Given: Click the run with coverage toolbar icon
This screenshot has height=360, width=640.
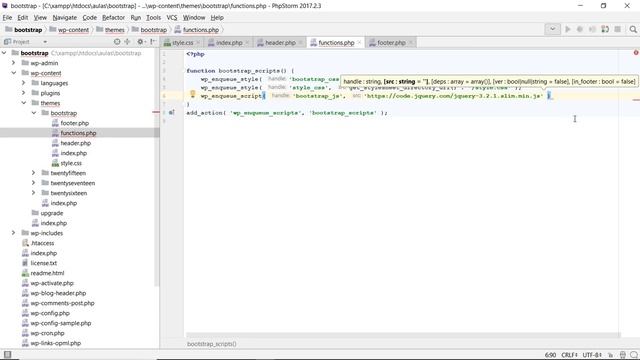Looking at the screenshot, I should tap(592, 29).
